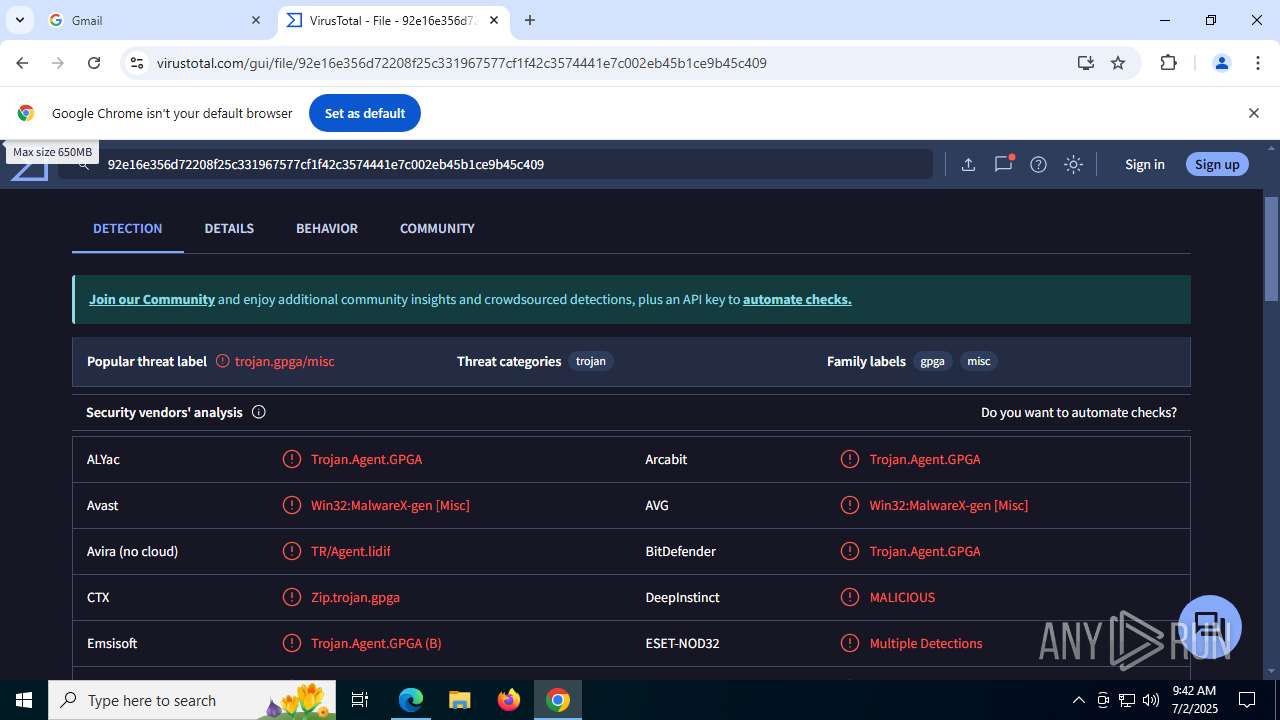The width and height of the screenshot is (1280, 720).
Task: Open the Chrome three-dot menu
Action: (1258, 63)
